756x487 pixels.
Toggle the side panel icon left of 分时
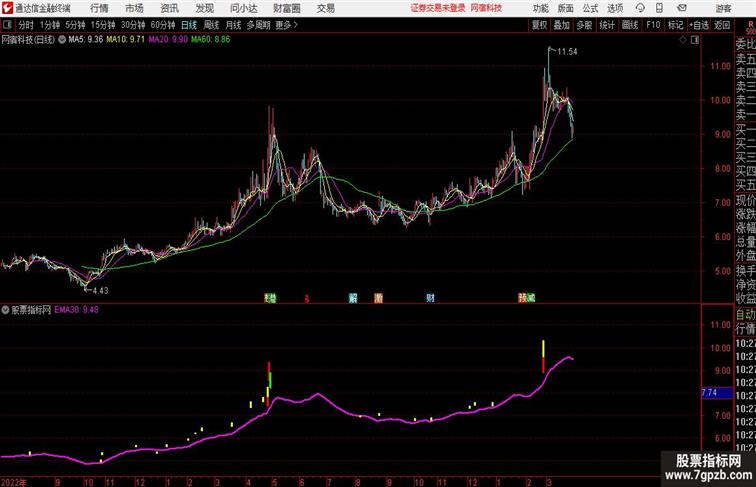[x=8, y=25]
